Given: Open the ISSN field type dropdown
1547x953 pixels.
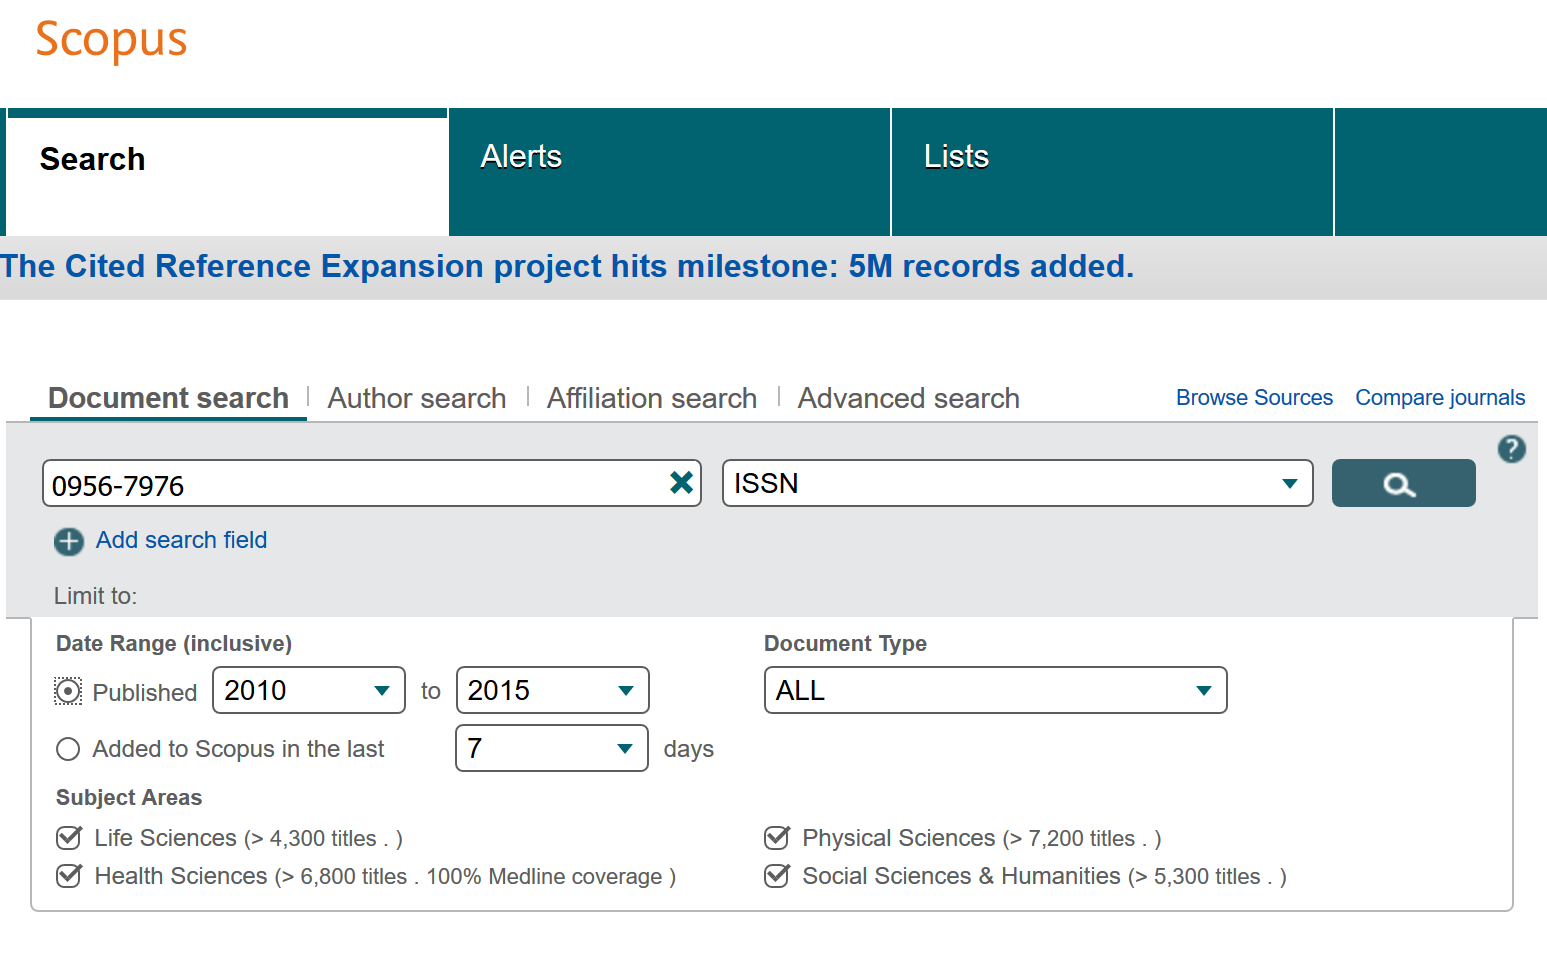Looking at the screenshot, I should point(1288,483).
